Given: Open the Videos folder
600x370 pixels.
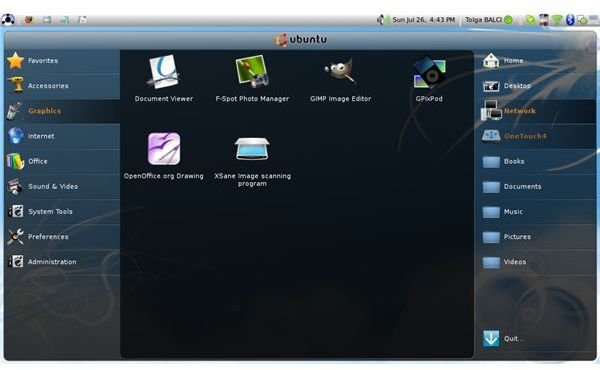Looking at the screenshot, I should tap(536, 262).
